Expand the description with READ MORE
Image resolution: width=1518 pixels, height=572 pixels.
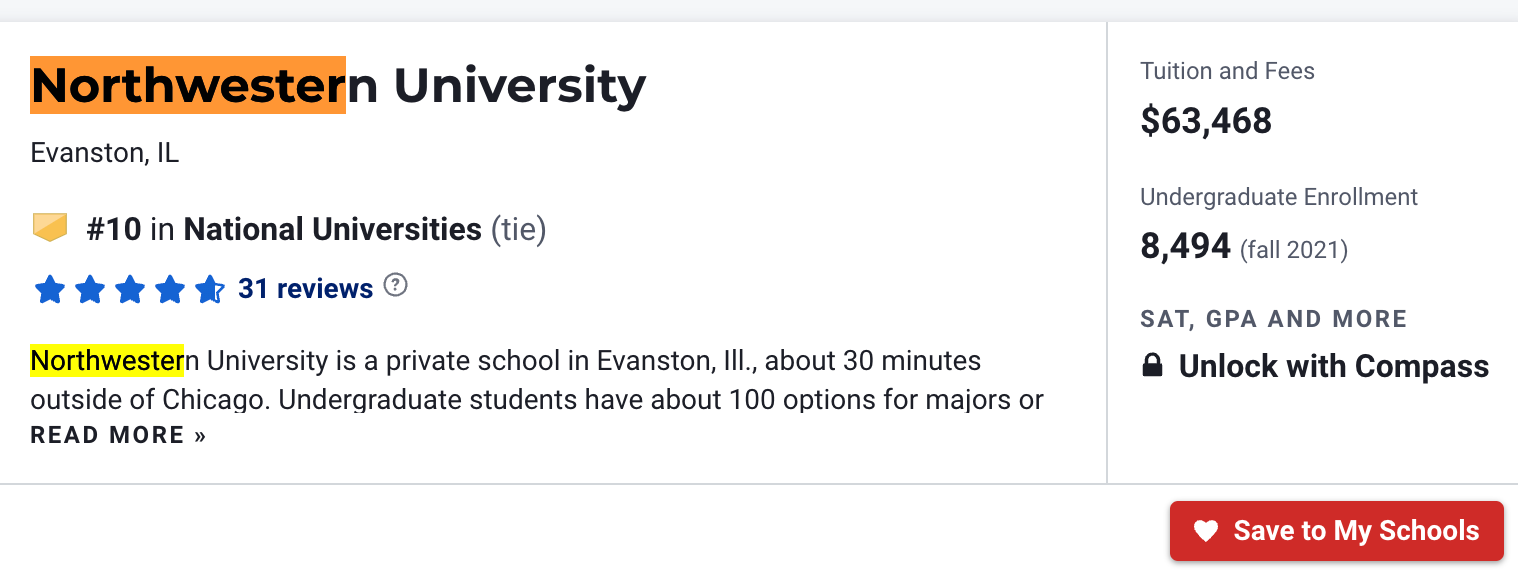click(118, 436)
